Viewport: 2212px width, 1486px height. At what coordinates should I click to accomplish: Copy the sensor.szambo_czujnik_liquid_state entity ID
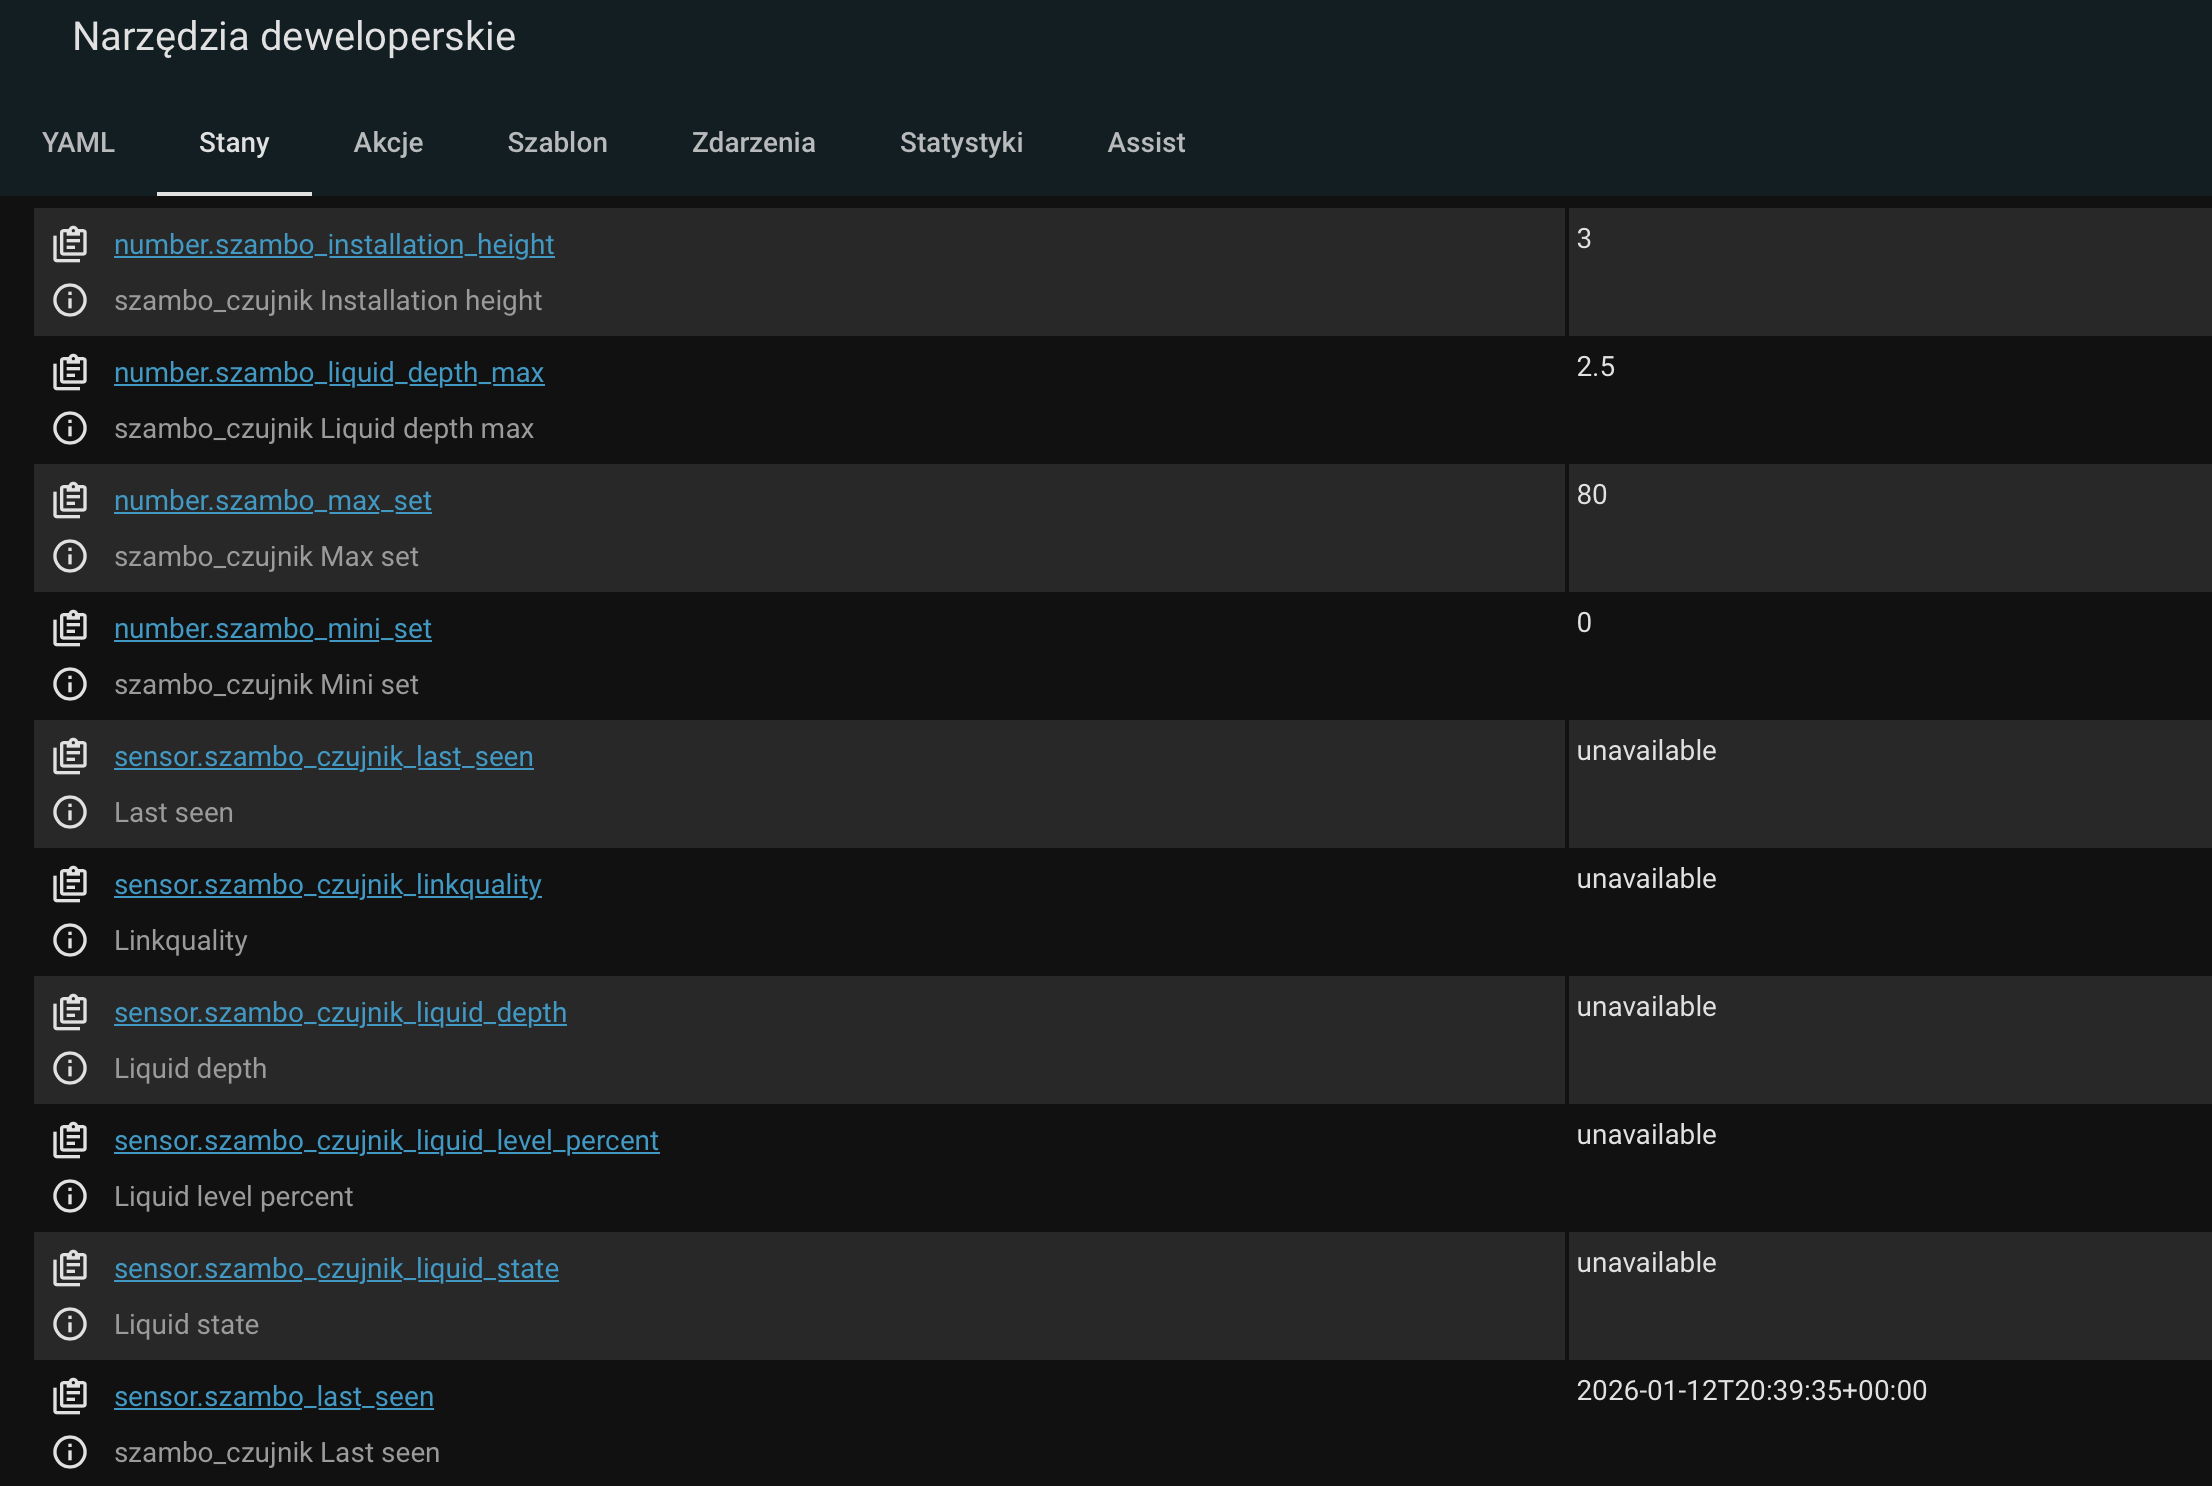[70, 1268]
